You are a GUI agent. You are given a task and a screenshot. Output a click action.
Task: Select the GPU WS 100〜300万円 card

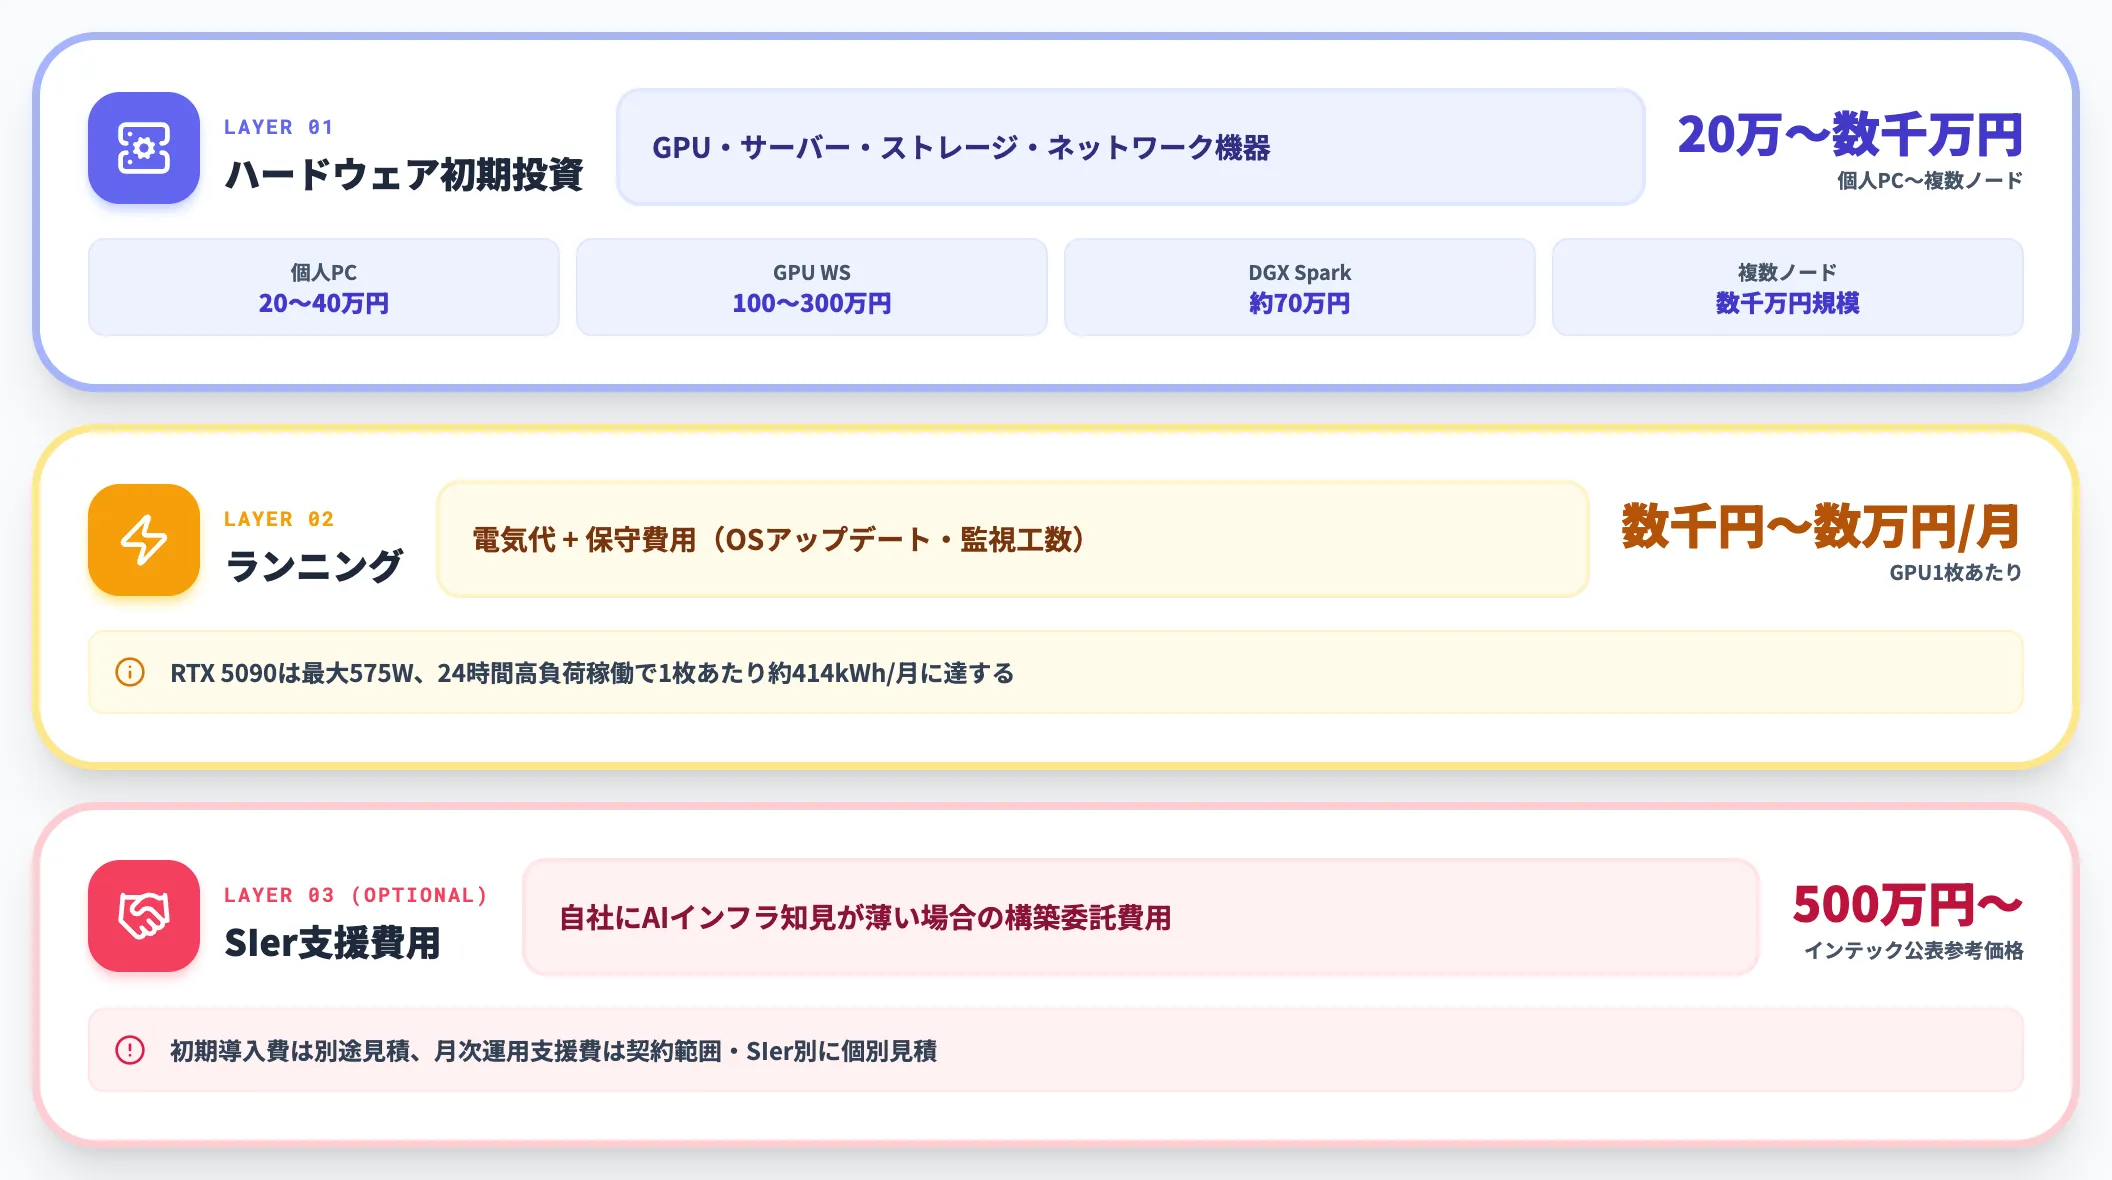(812, 287)
